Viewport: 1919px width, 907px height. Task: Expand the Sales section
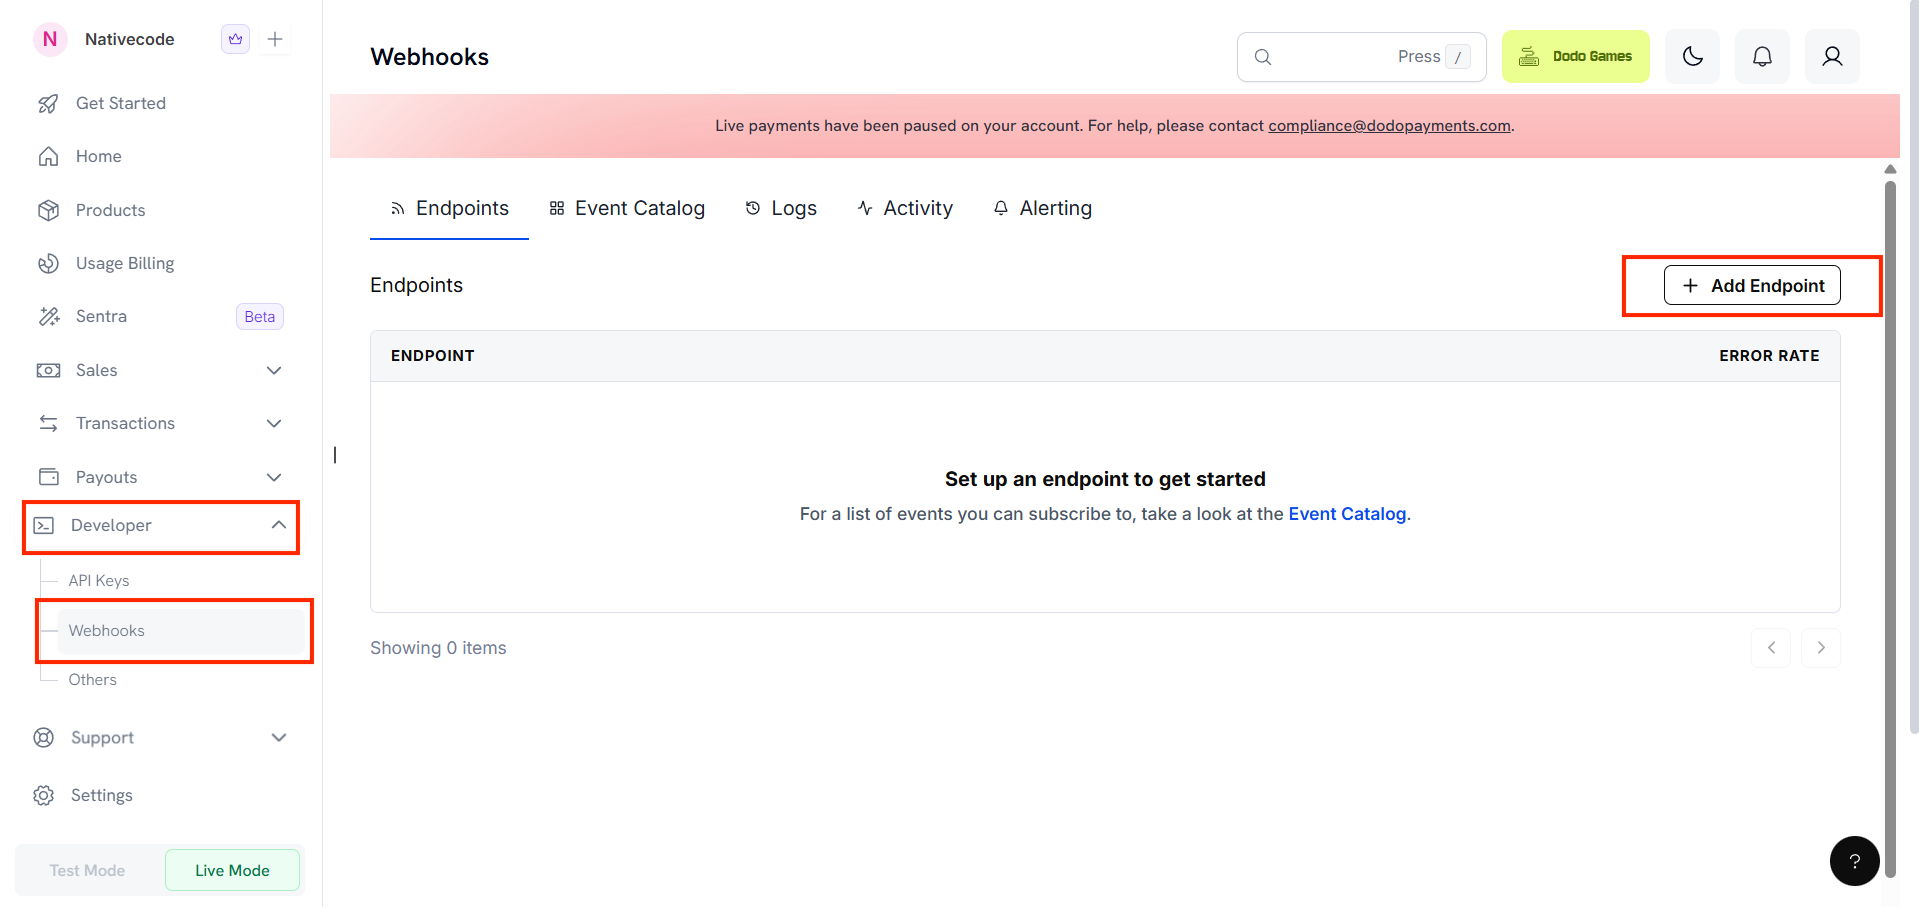tap(96, 370)
